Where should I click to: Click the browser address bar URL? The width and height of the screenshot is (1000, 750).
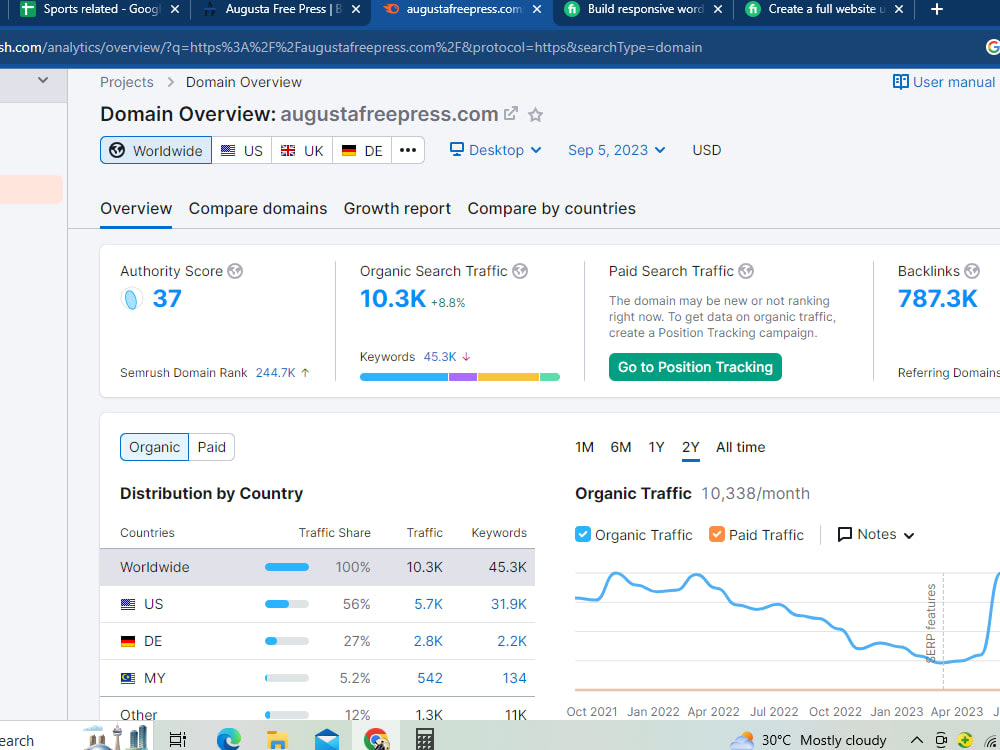351,47
